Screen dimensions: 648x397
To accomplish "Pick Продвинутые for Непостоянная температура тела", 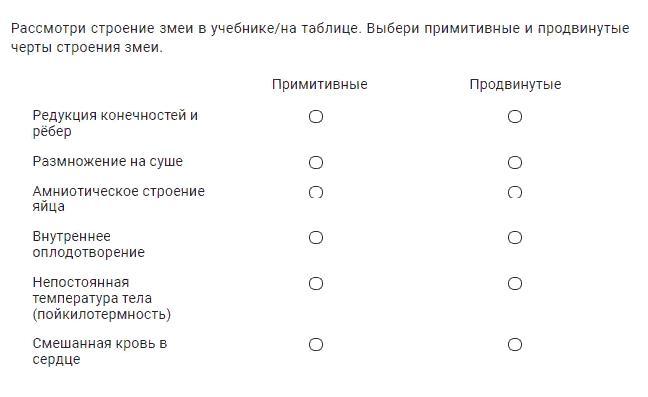I will pos(515,283).
